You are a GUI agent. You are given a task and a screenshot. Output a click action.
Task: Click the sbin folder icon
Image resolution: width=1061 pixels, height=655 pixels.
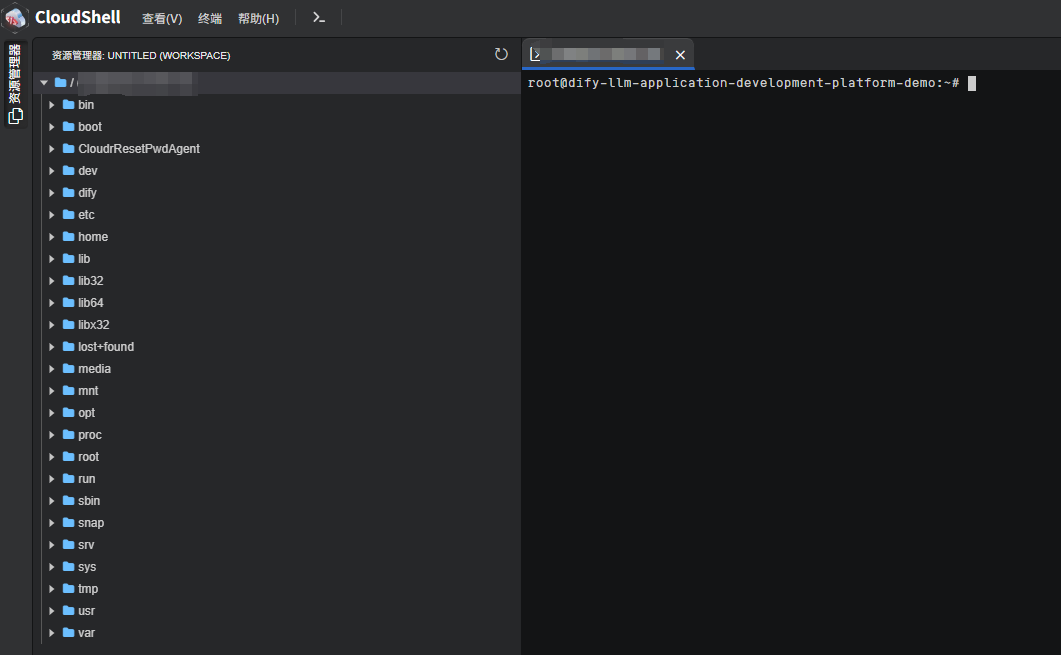68,501
